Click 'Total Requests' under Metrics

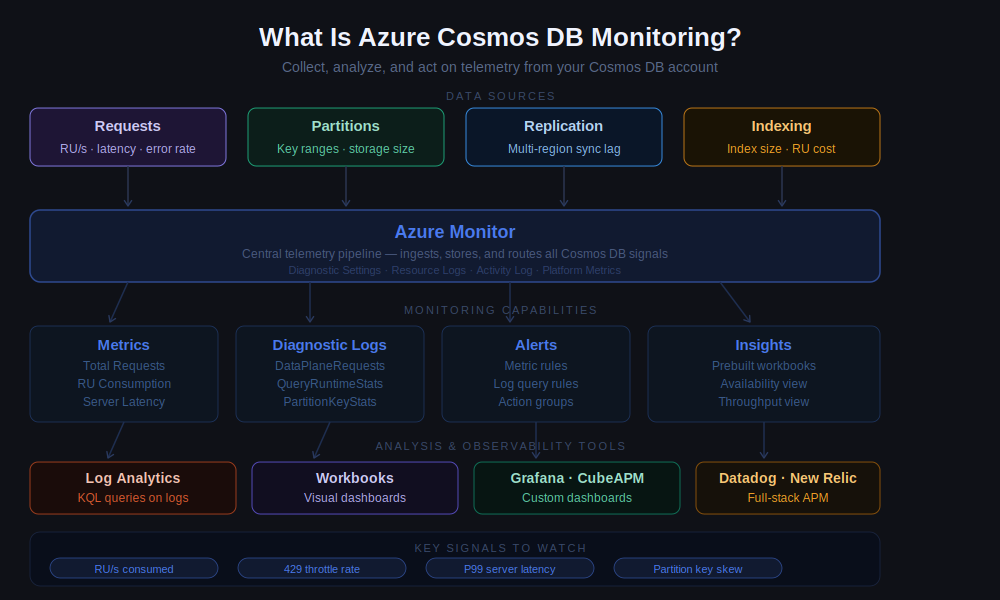pos(124,366)
